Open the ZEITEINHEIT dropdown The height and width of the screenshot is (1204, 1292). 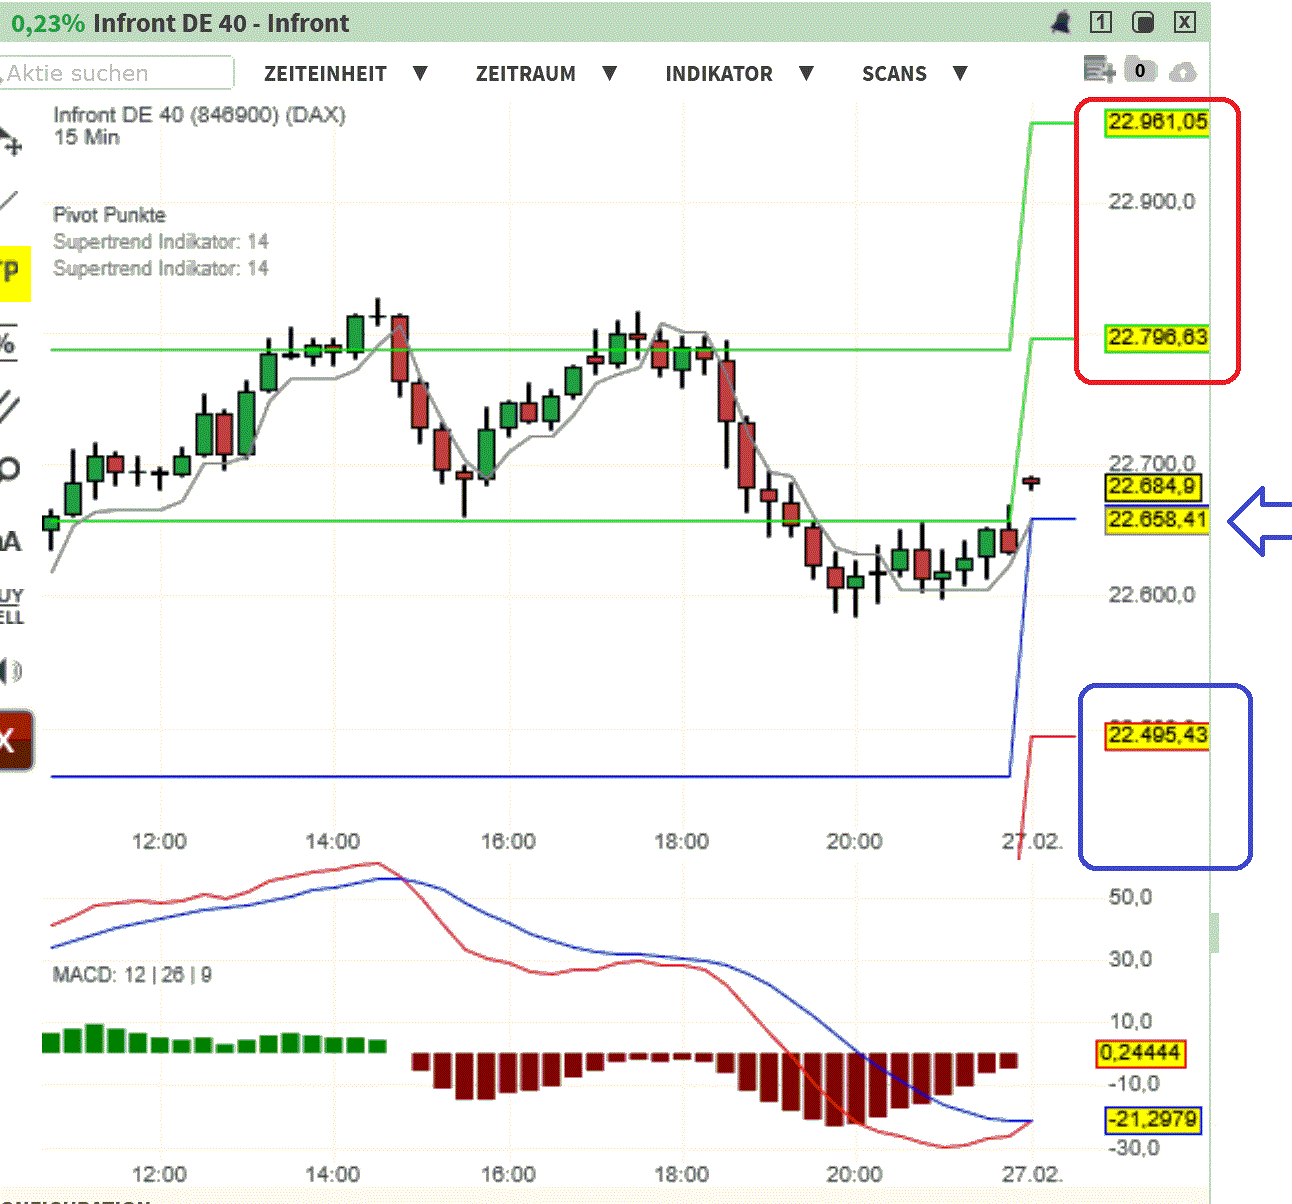[x=345, y=73]
